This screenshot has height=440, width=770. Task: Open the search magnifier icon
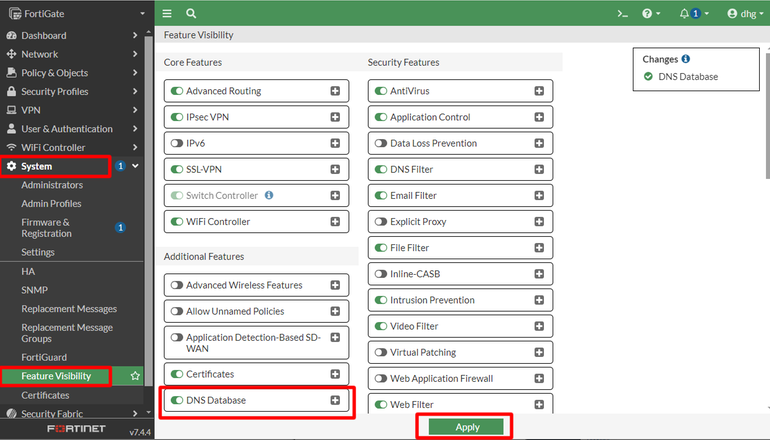coord(191,14)
